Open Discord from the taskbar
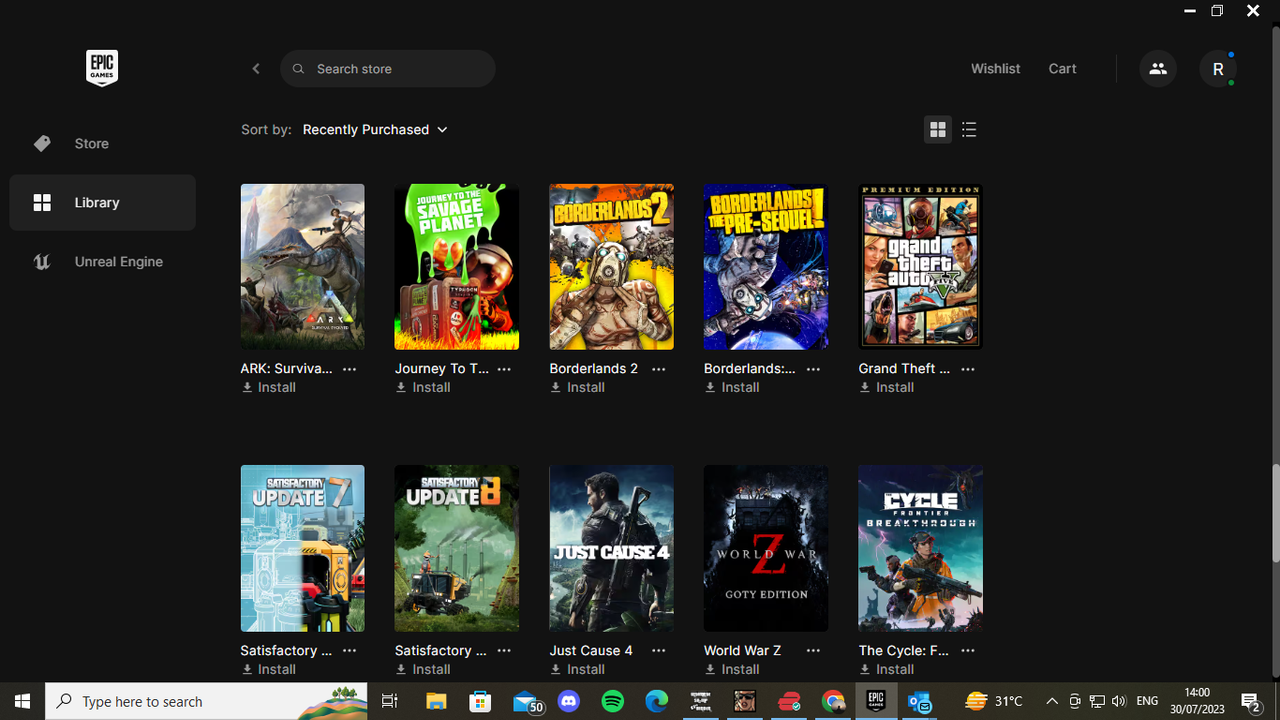The height and width of the screenshot is (720, 1280). [569, 701]
